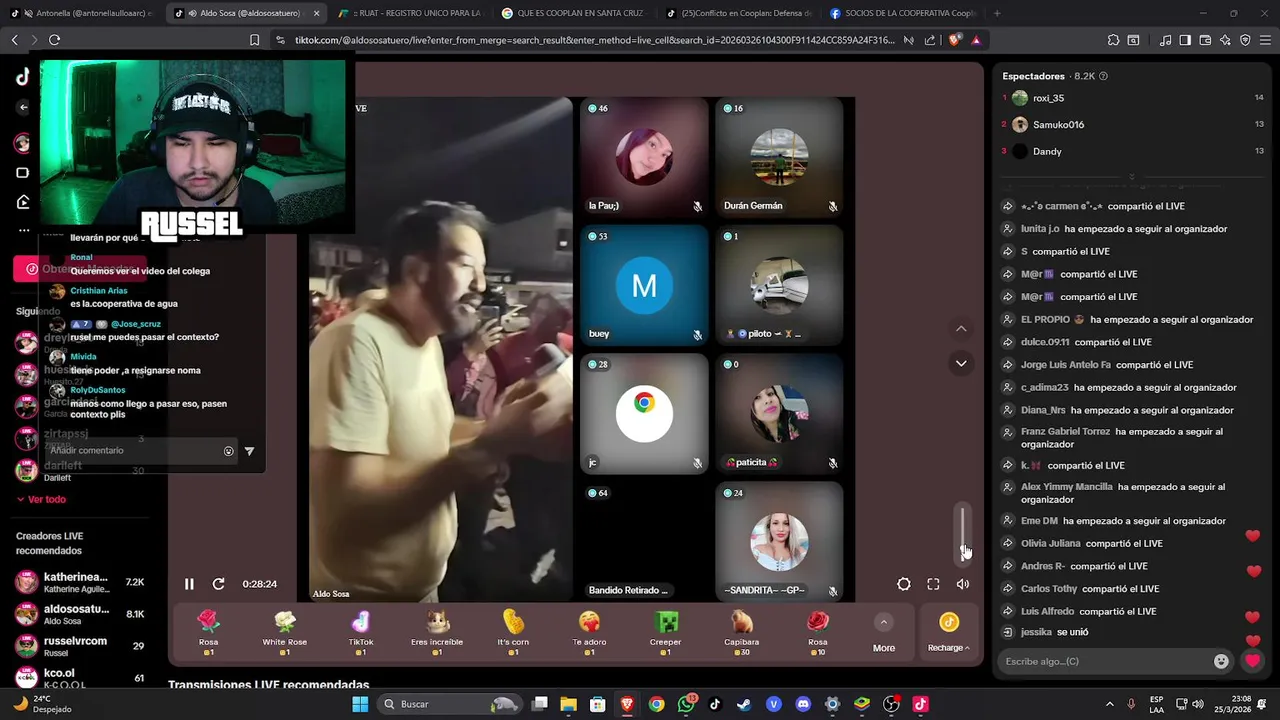Click muted mic icon on la Pau;) tile
Screen dimensions: 1280x720
pos(697,206)
